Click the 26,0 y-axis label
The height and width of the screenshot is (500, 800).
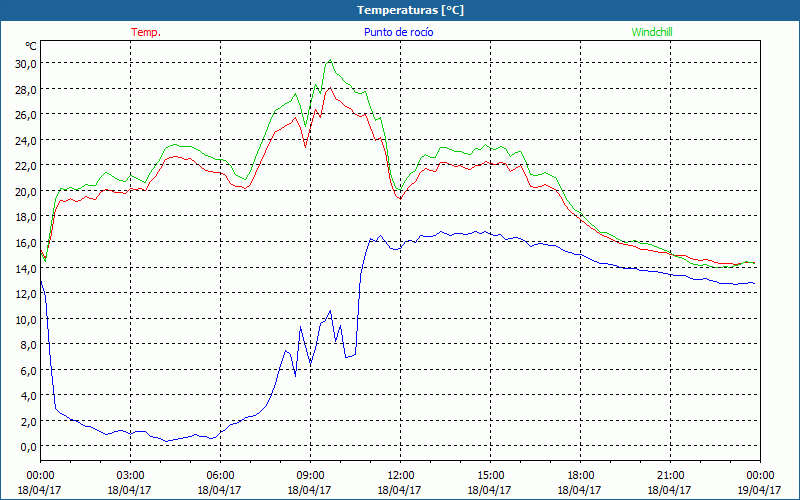coord(26,114)
